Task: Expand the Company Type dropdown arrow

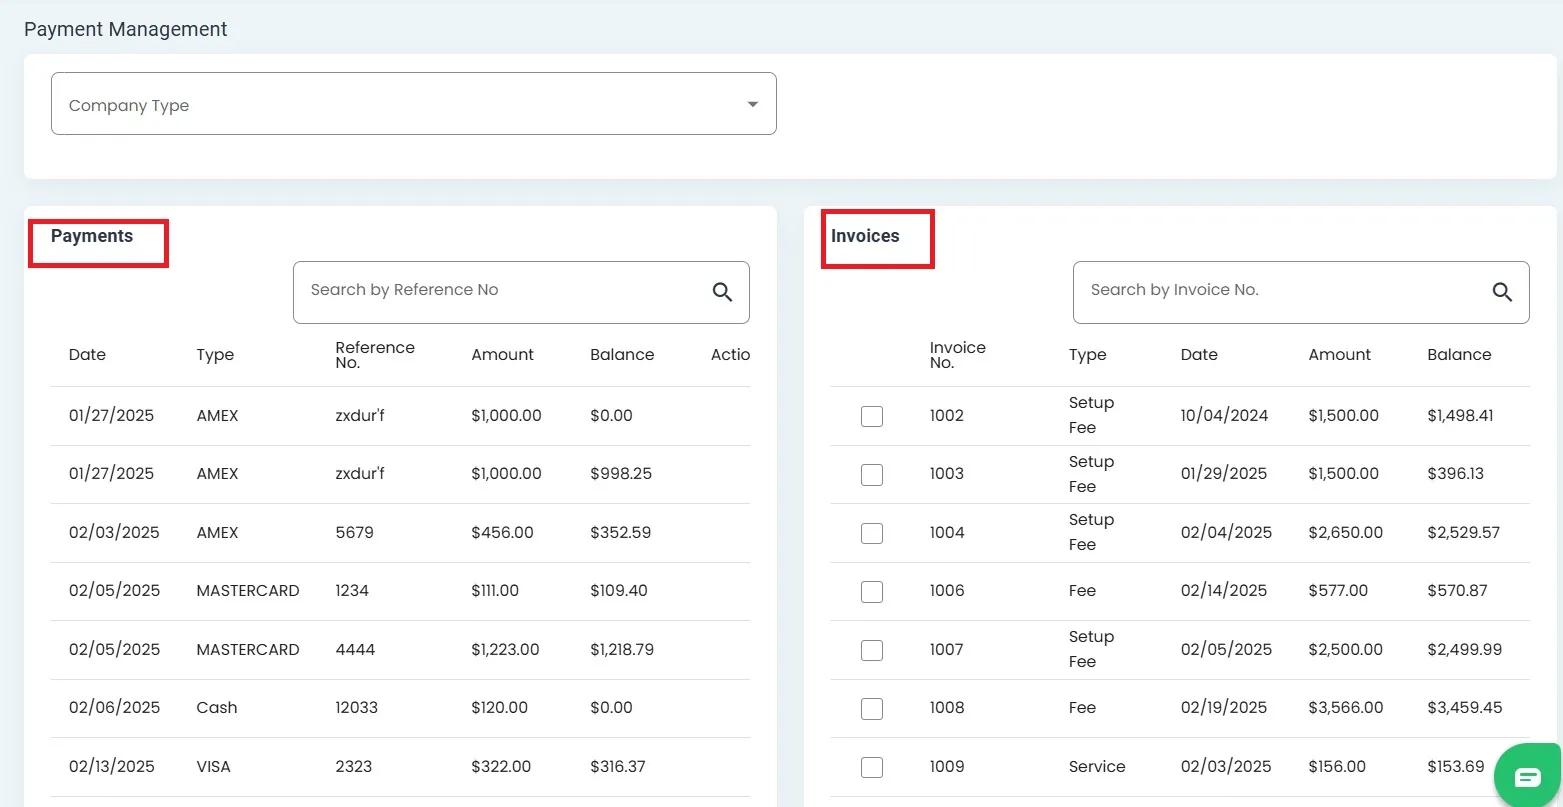Action: click(x=752, y=105)
